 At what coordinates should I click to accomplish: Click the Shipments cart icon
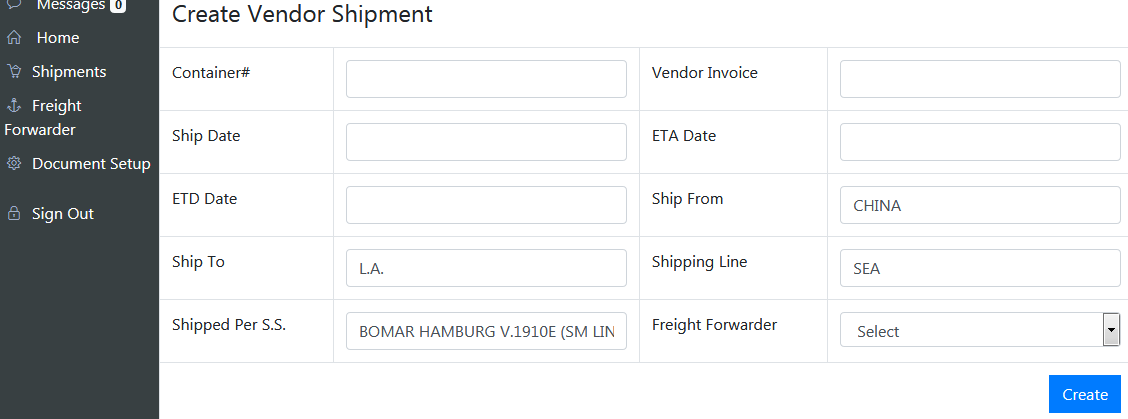[x=14, y=72]
